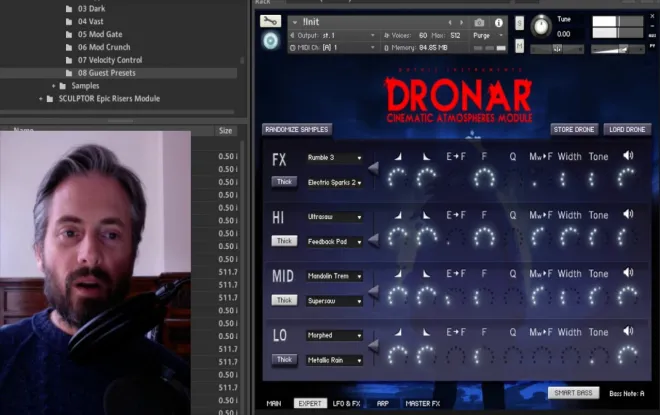Viewport: 660px width, 415px height.
Task: Toggle the Solo S button
Action: [519, 24]
